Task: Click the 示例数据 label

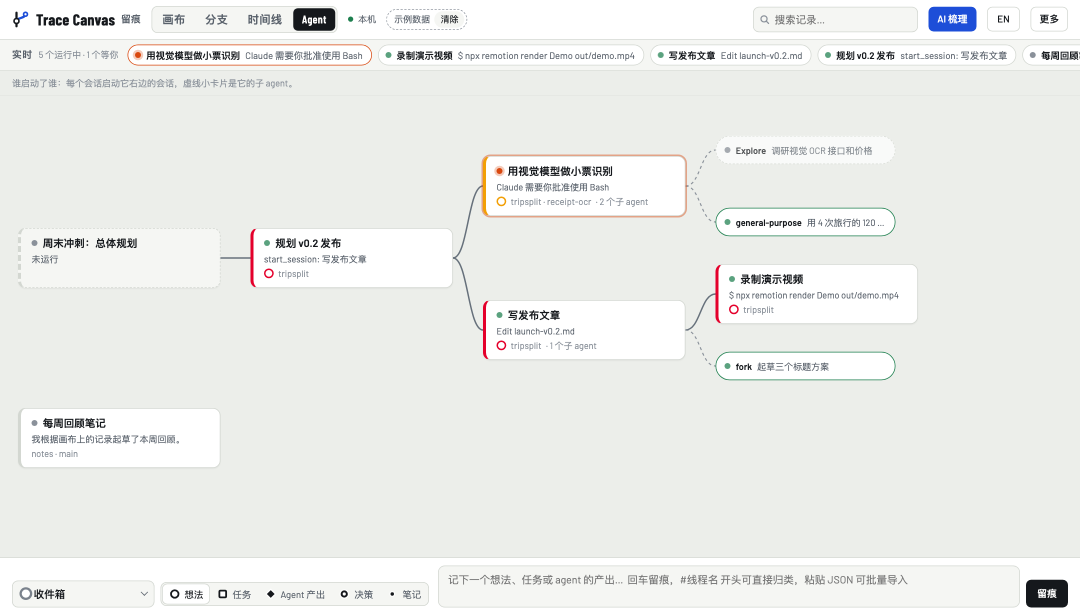Action: [412, 19]
